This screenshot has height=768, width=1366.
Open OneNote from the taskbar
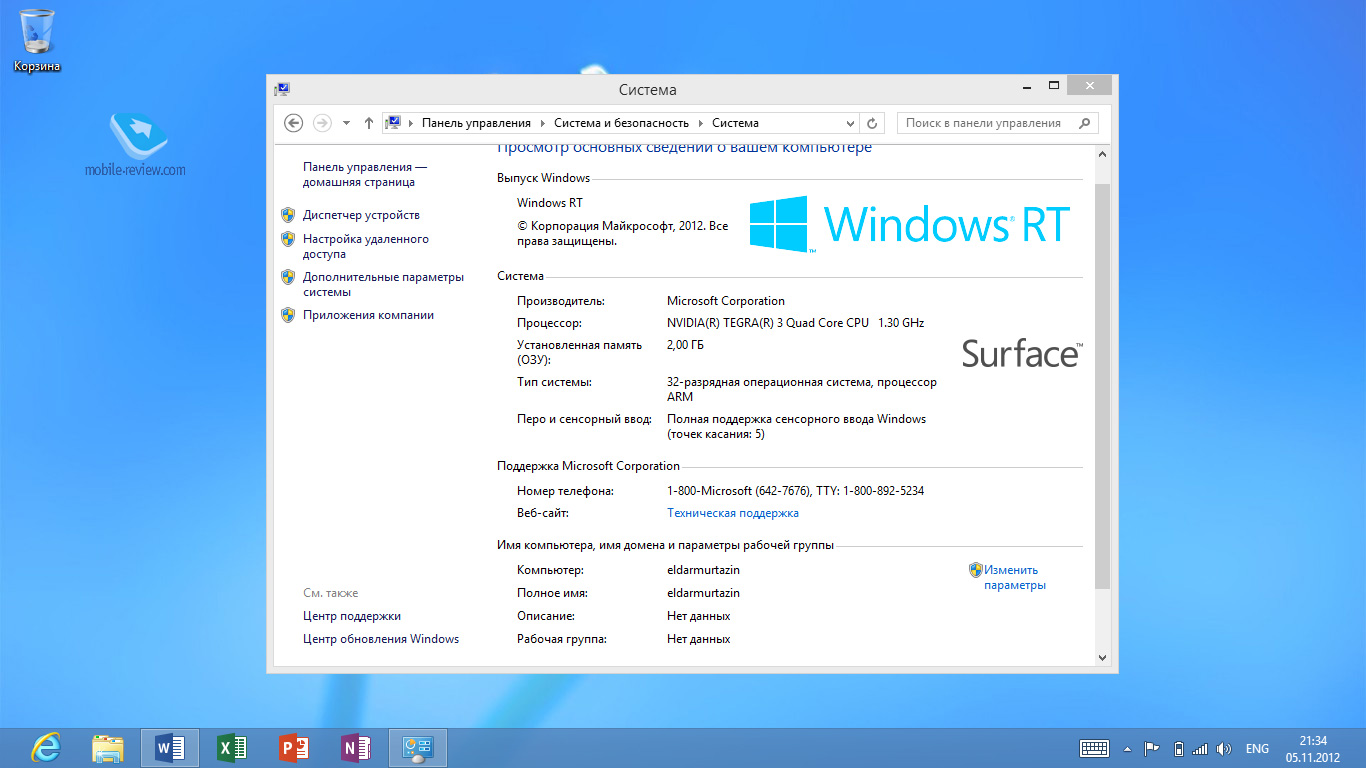356,748
